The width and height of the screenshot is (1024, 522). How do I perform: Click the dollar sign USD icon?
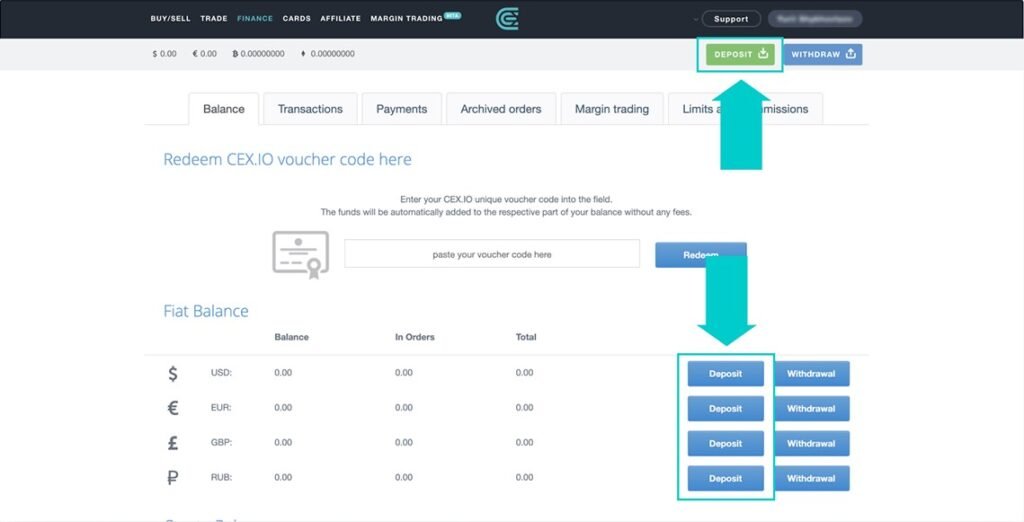pyautogui.click(x=173, y=374)
